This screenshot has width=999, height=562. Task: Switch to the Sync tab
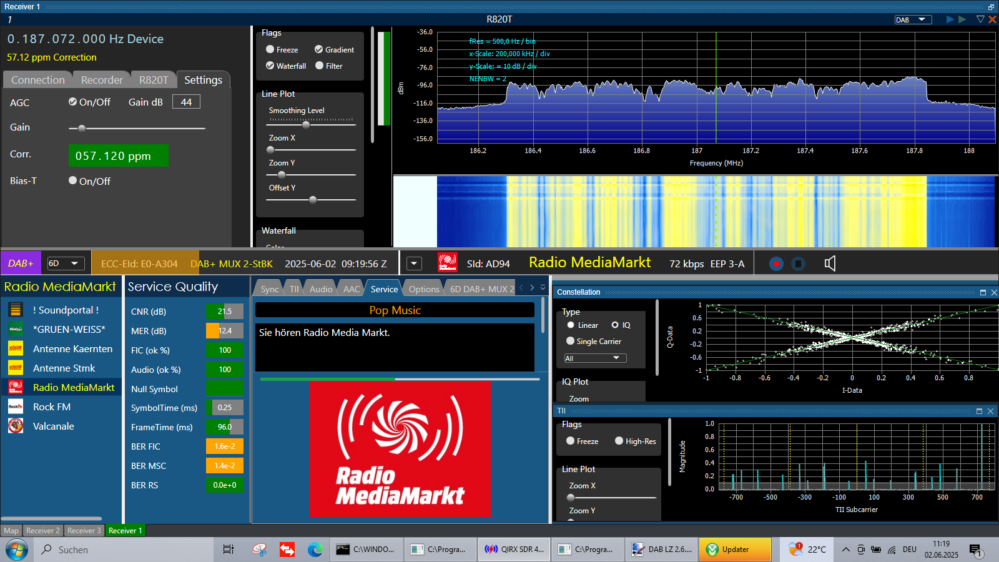pyautogui.click(x=269, y=289)
